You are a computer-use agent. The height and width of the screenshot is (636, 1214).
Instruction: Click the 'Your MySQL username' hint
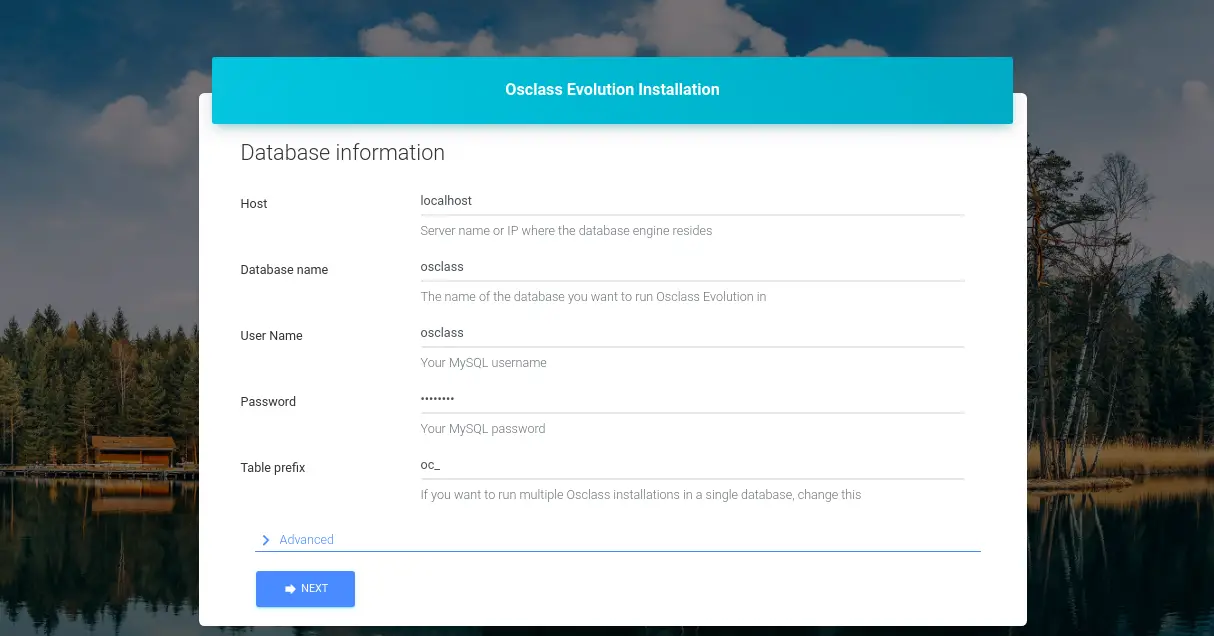point(483,363)
